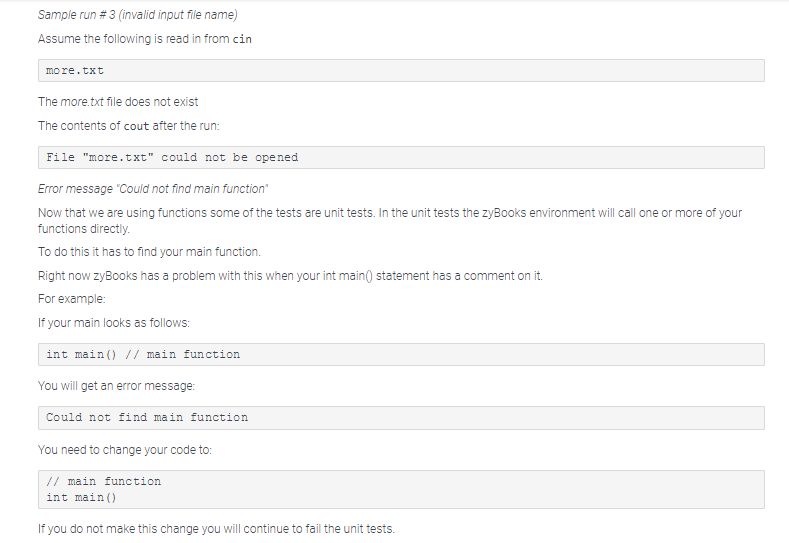789x543 pixels.
Task: Click 'Assume the following is read in' sentence
Action: coord(145,39)
